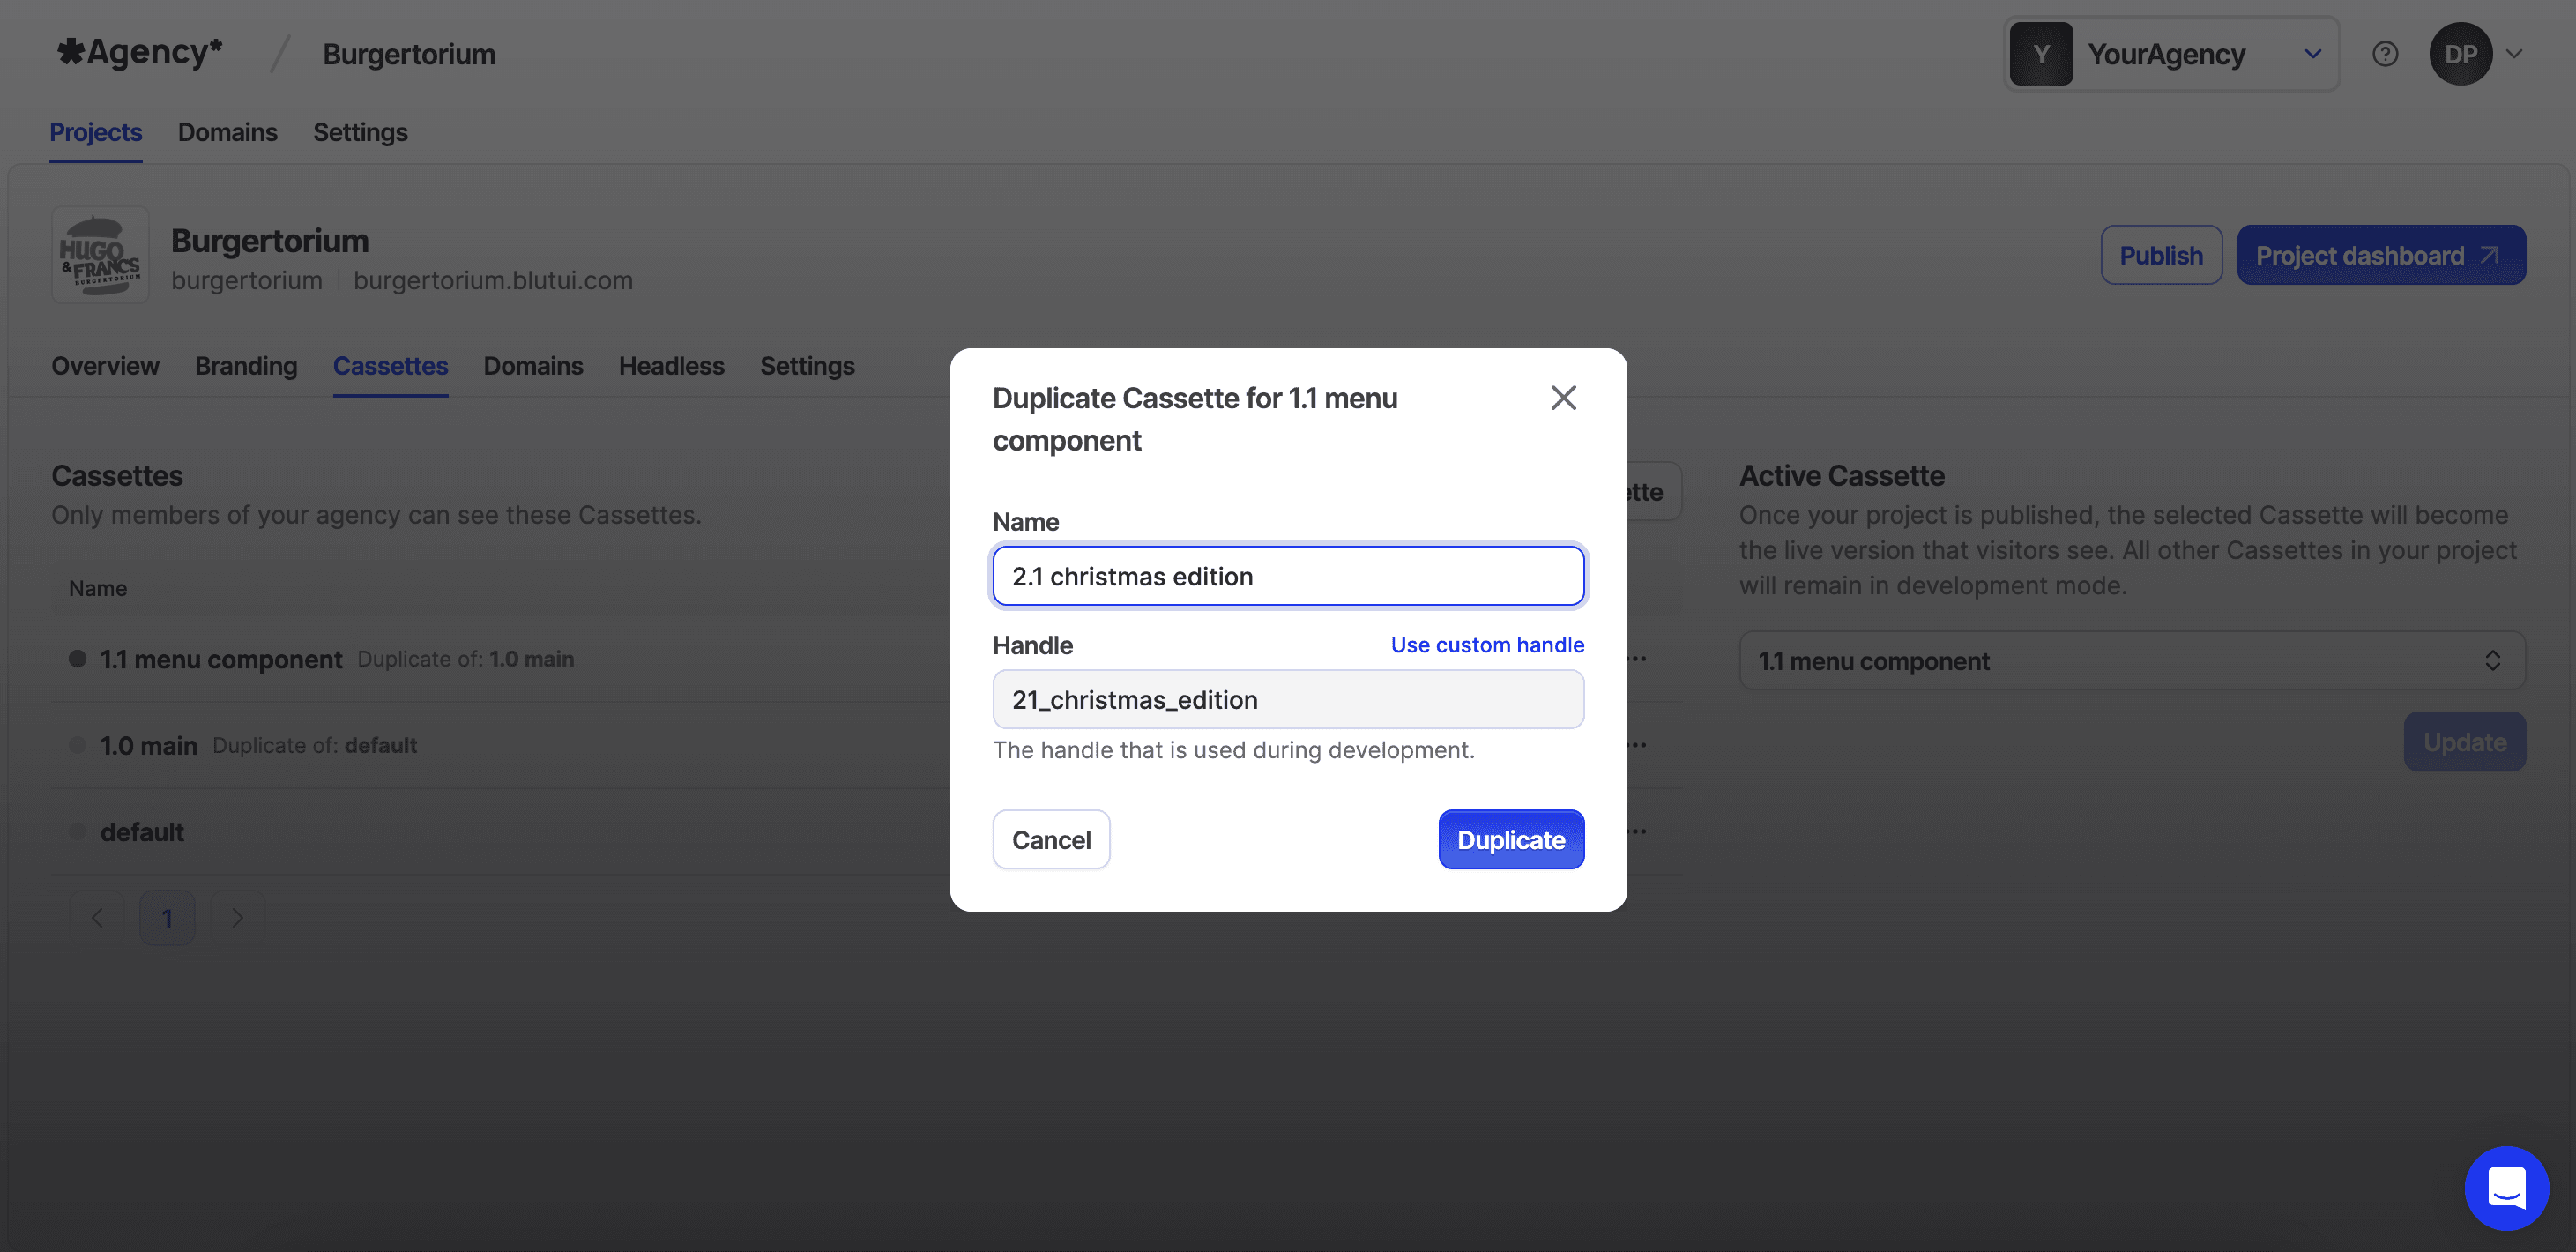Close the Duplicate Cassette dialog
This screenshot has width=2576, height=1252.
point(1563,398)
